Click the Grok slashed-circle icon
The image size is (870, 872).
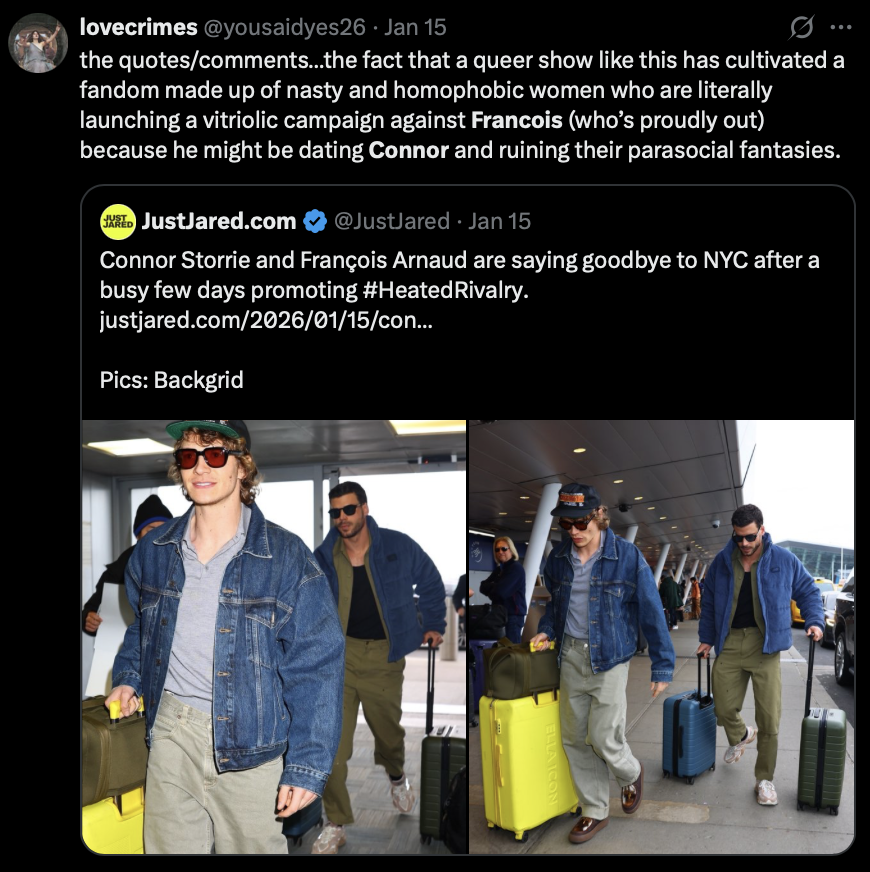click(x=801, y=27)
